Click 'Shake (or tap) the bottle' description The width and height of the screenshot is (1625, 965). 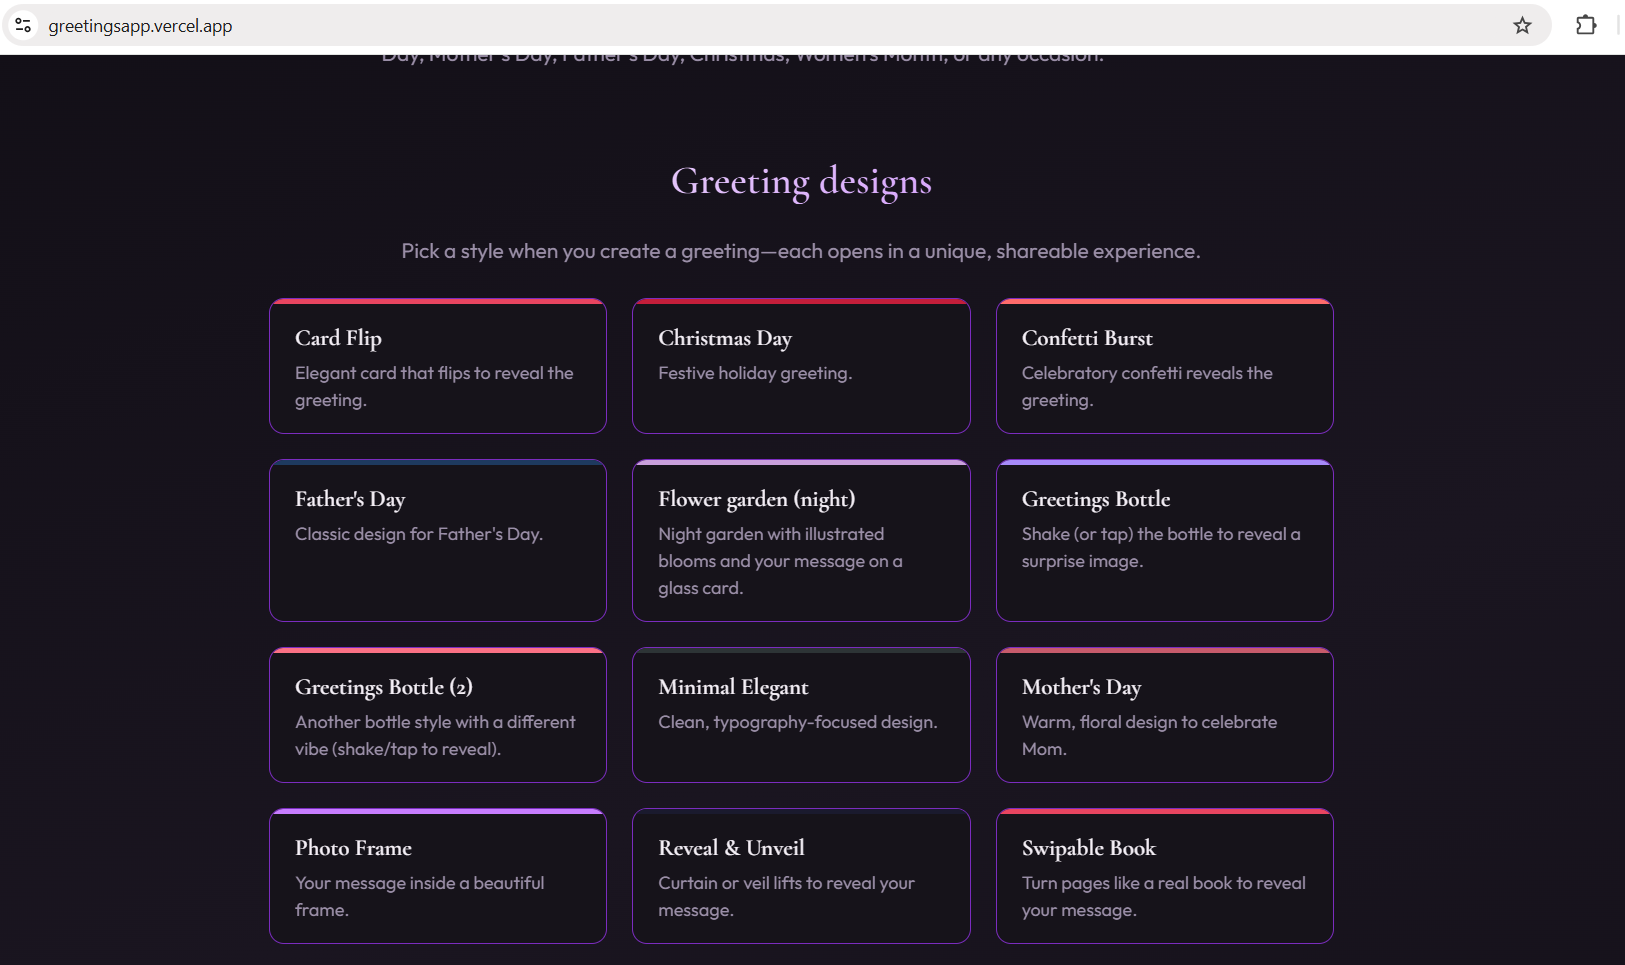tap(1161, 547)
